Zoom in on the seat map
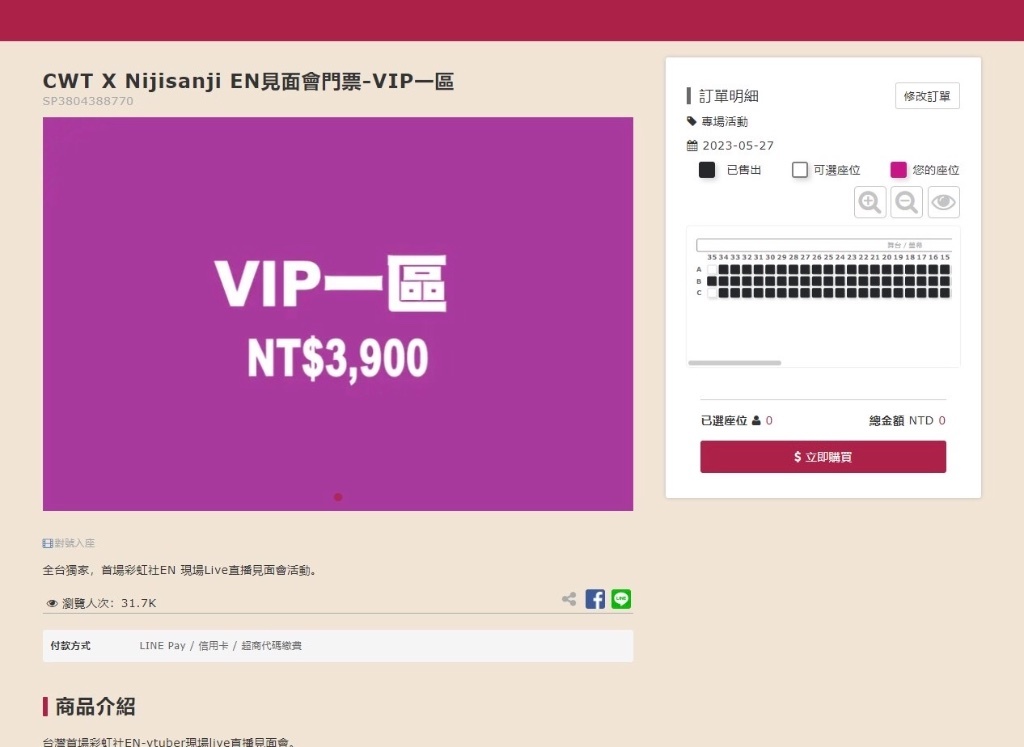1024x747 pixels. tap(870, 202)
